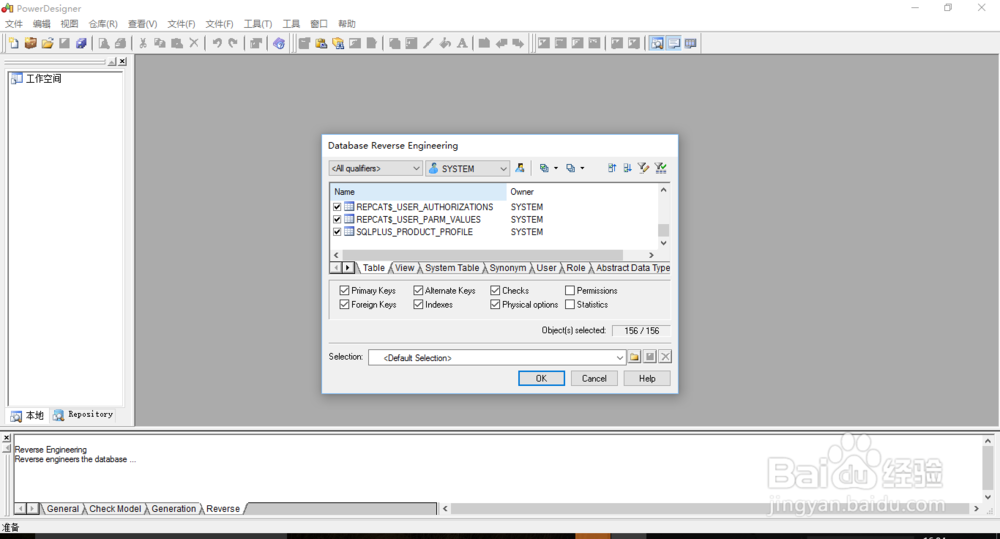Switch to the View tab
1000x539 pixels.
[404, 268]
